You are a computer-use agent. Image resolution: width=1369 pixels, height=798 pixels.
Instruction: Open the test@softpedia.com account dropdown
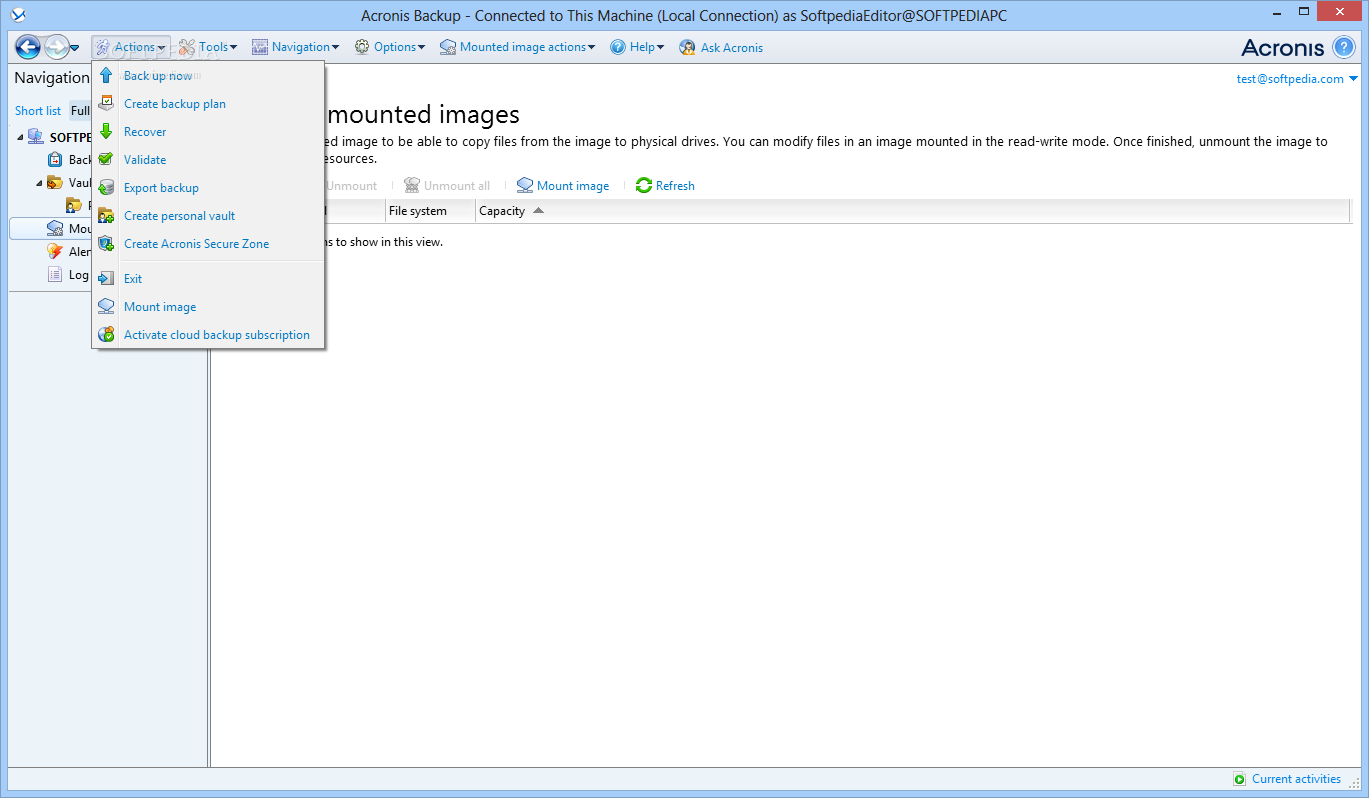[x=1297, y=79]
